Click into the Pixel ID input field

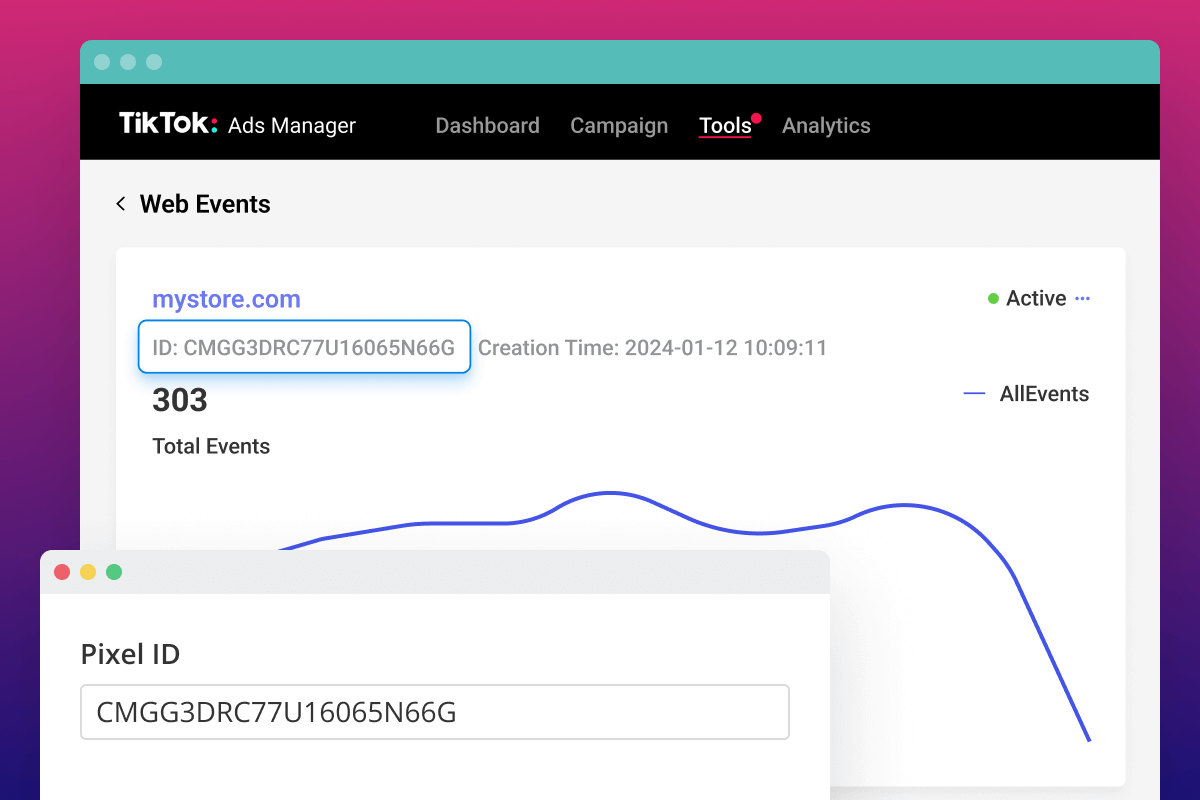tap(434, 712)
